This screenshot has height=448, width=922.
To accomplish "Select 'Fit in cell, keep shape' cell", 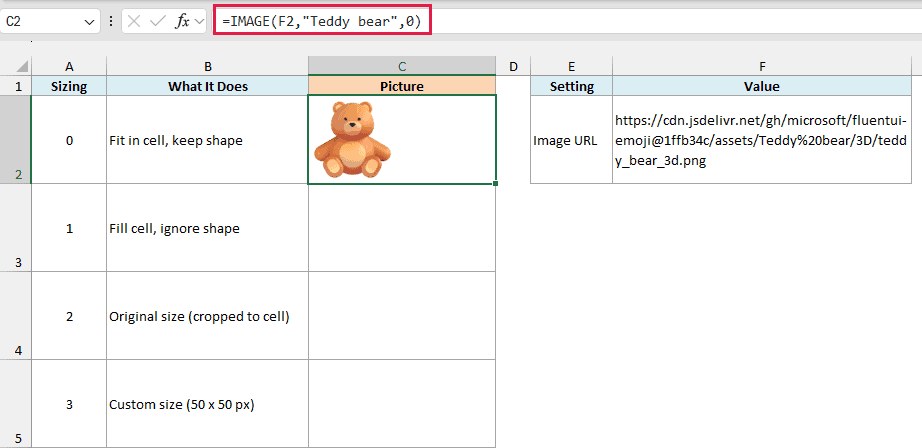I will tap(208, 140).
